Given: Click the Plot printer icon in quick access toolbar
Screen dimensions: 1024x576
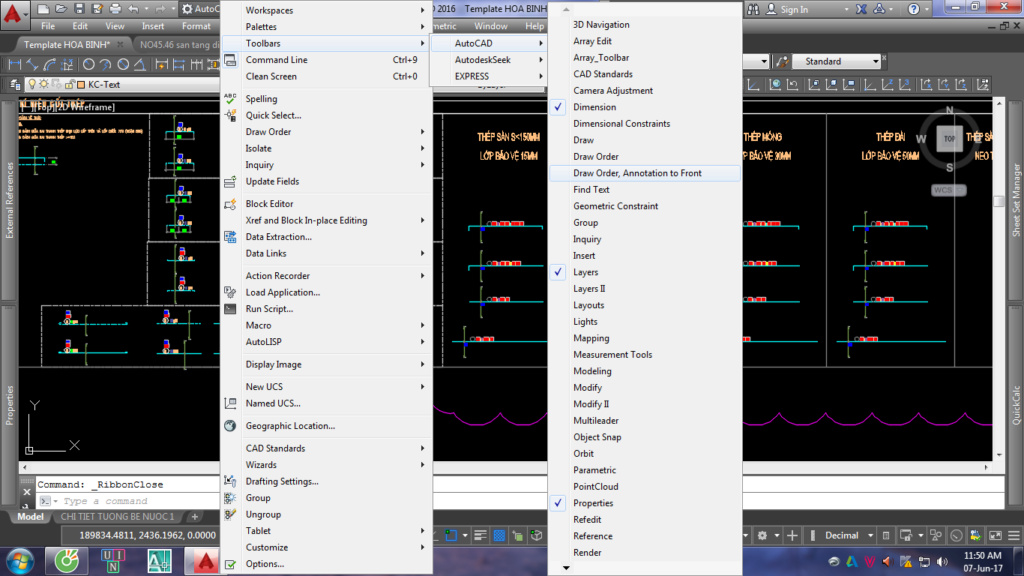Looking at the screenshot, I should coord(115,9).
